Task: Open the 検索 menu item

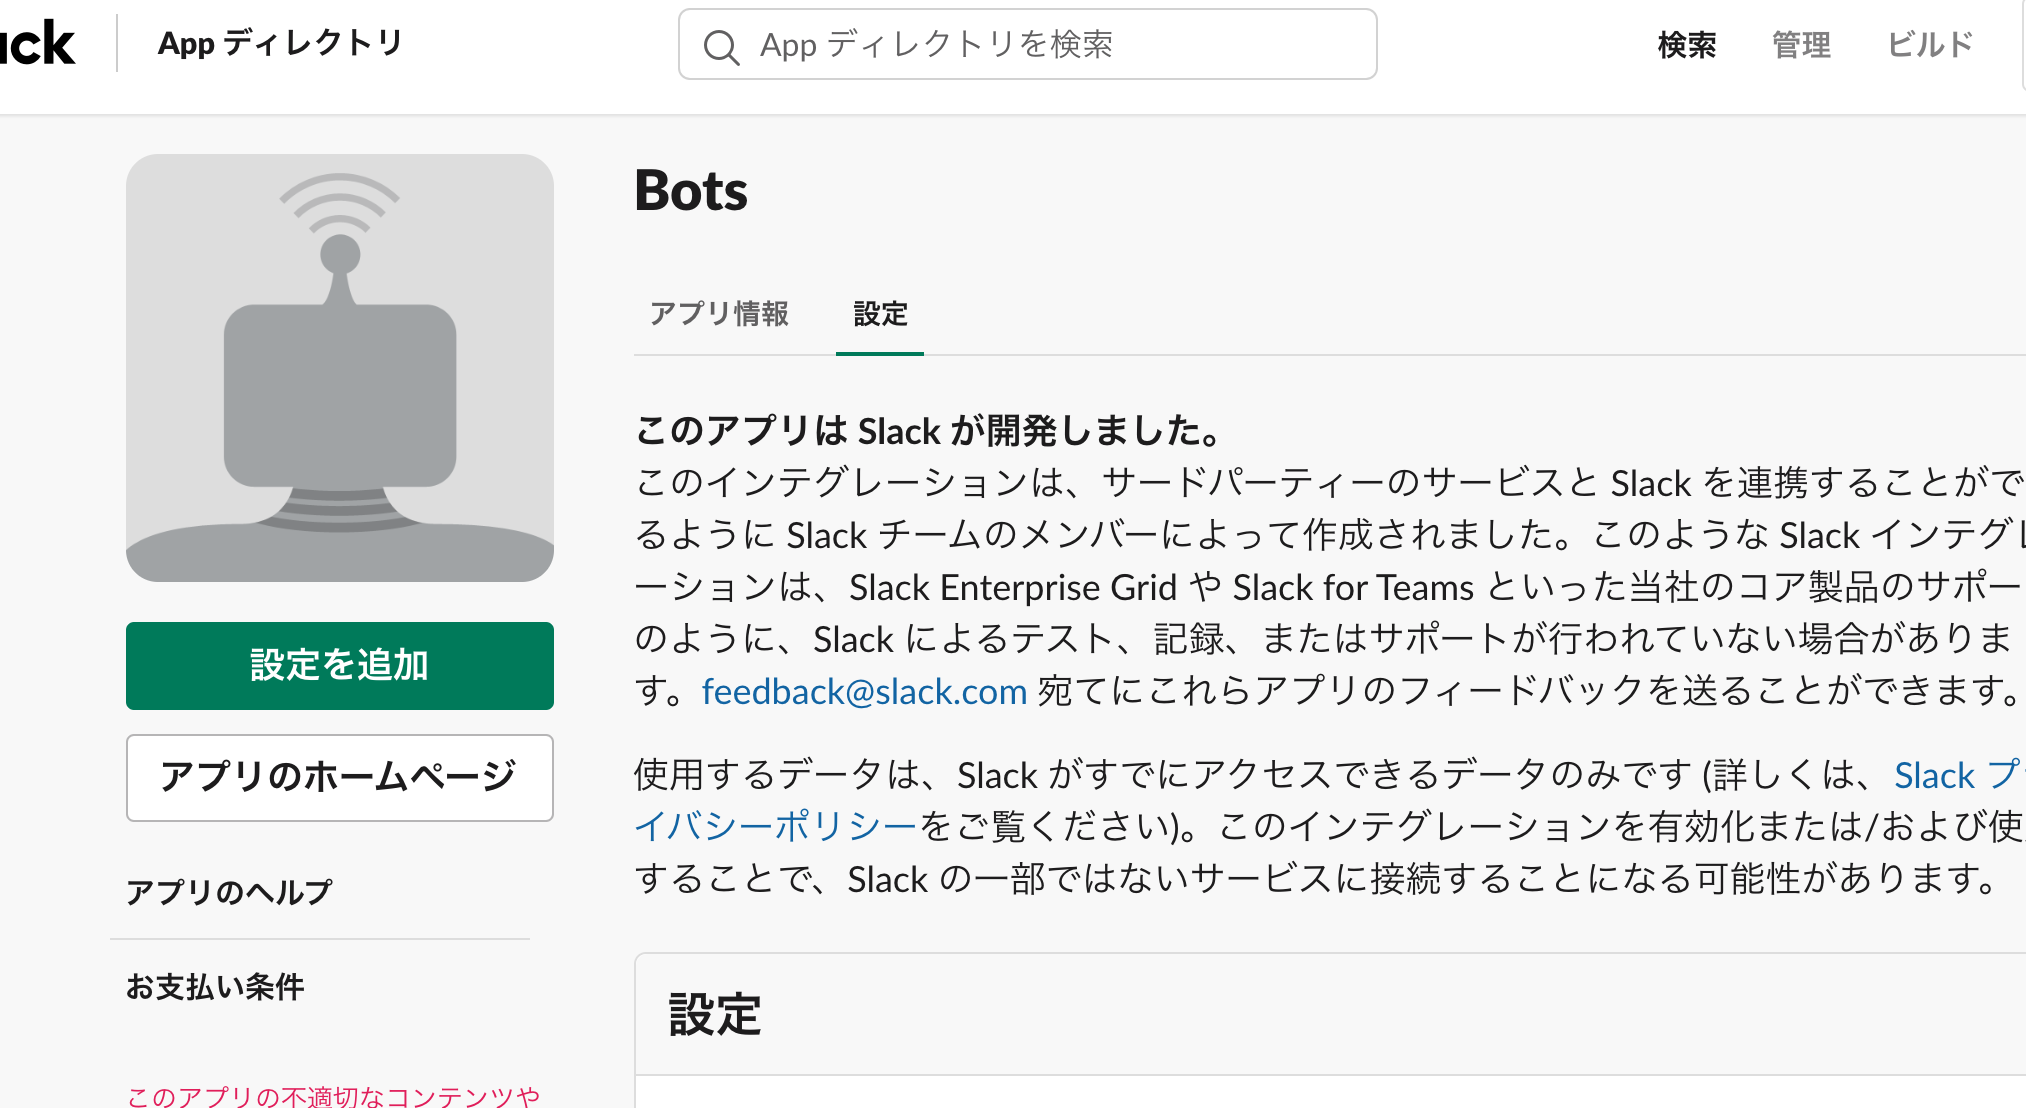Action: [x=1686, y=45]
